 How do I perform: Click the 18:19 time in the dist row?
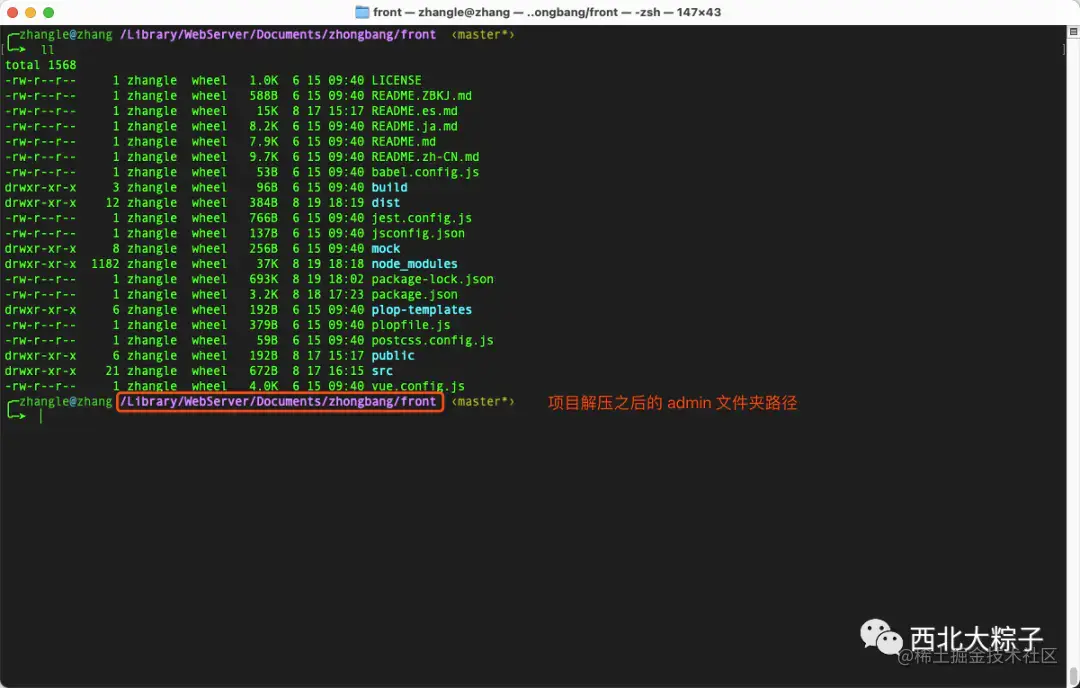346,202
